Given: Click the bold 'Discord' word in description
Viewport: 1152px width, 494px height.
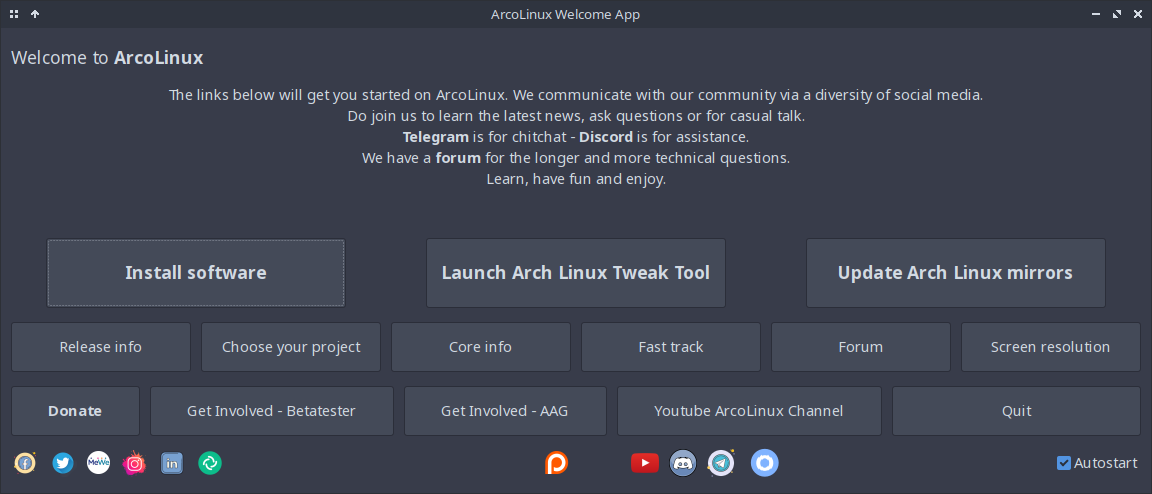Looking at the screenshot, I should point(606,137).
